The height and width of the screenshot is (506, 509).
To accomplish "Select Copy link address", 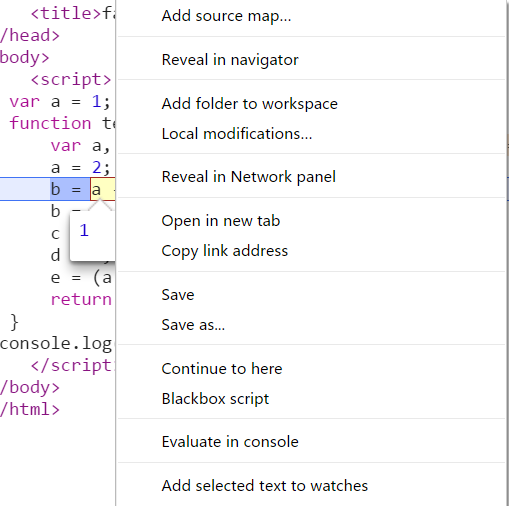I will pos(225,251).
